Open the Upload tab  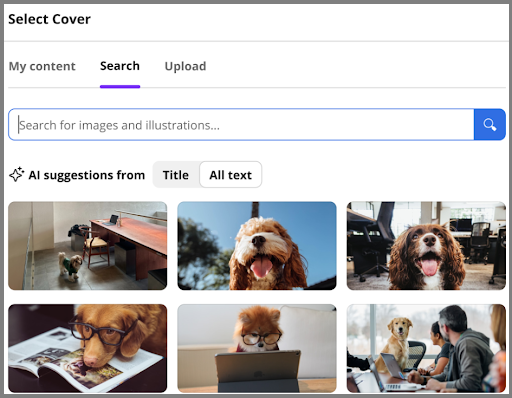point(185,66)
